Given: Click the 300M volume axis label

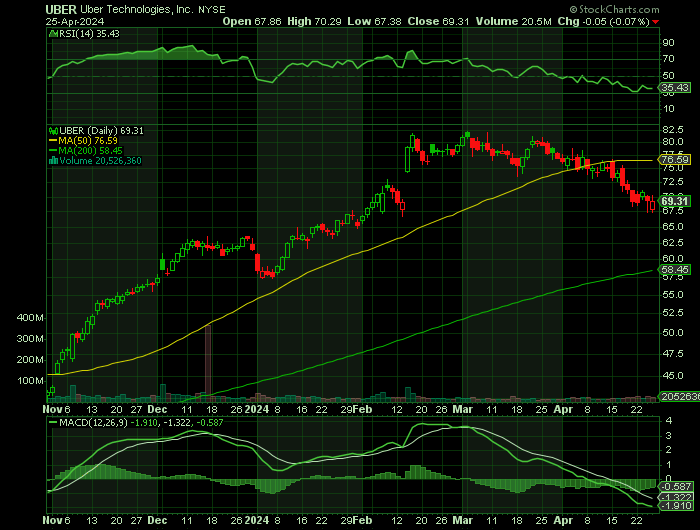Looking at the screenshot, I should (30, 339).
